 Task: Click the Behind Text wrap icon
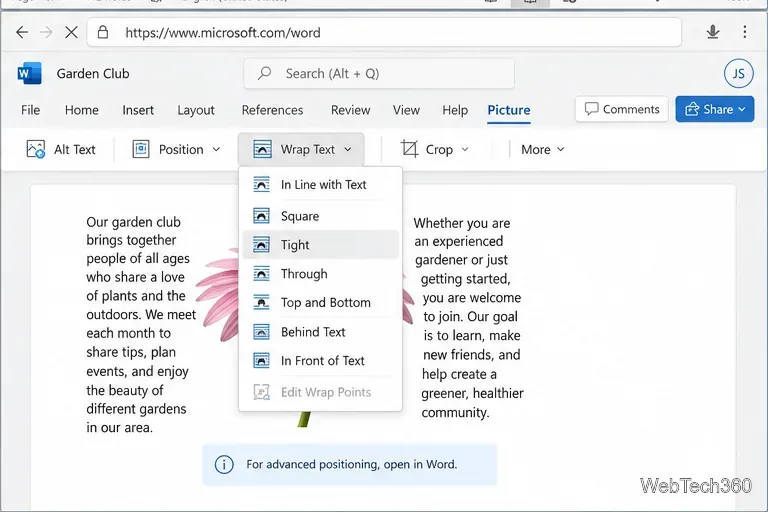[262, 332]
